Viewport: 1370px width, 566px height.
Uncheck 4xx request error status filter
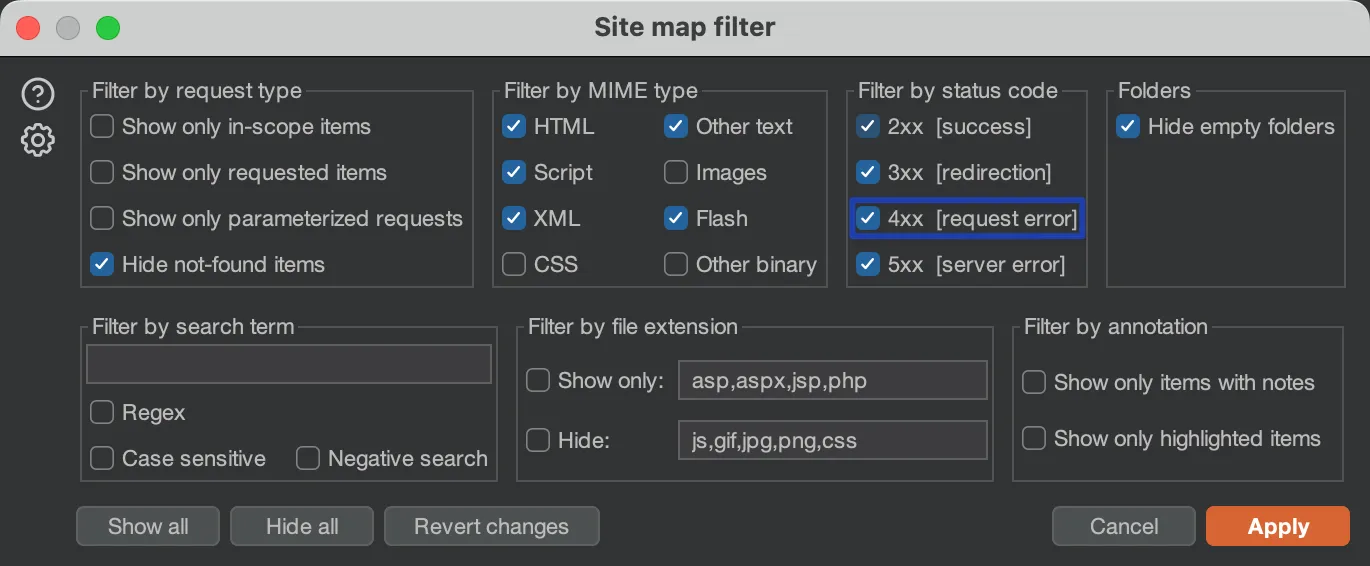pos(868,219)
